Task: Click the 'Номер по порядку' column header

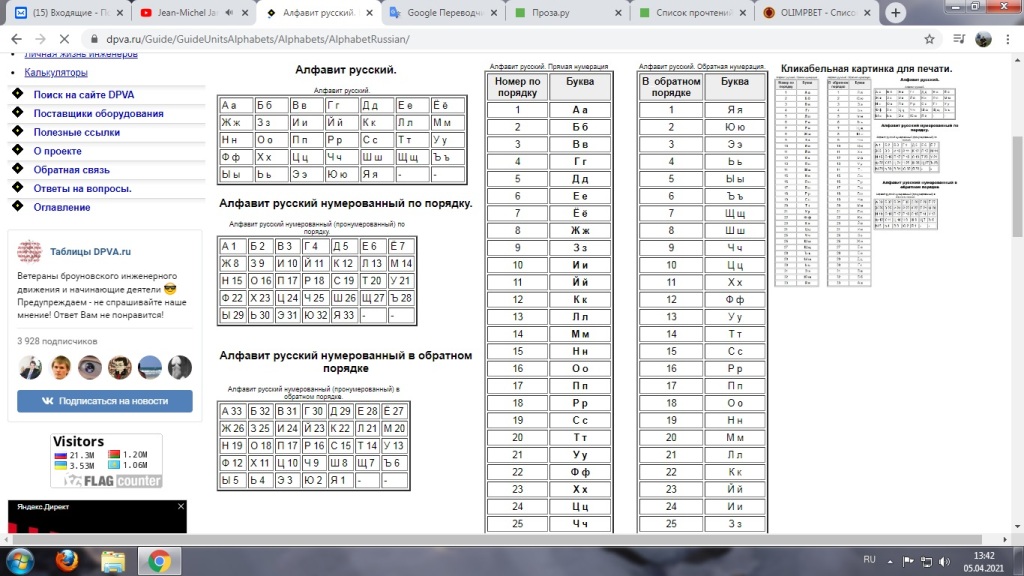Action: point(517,87)
